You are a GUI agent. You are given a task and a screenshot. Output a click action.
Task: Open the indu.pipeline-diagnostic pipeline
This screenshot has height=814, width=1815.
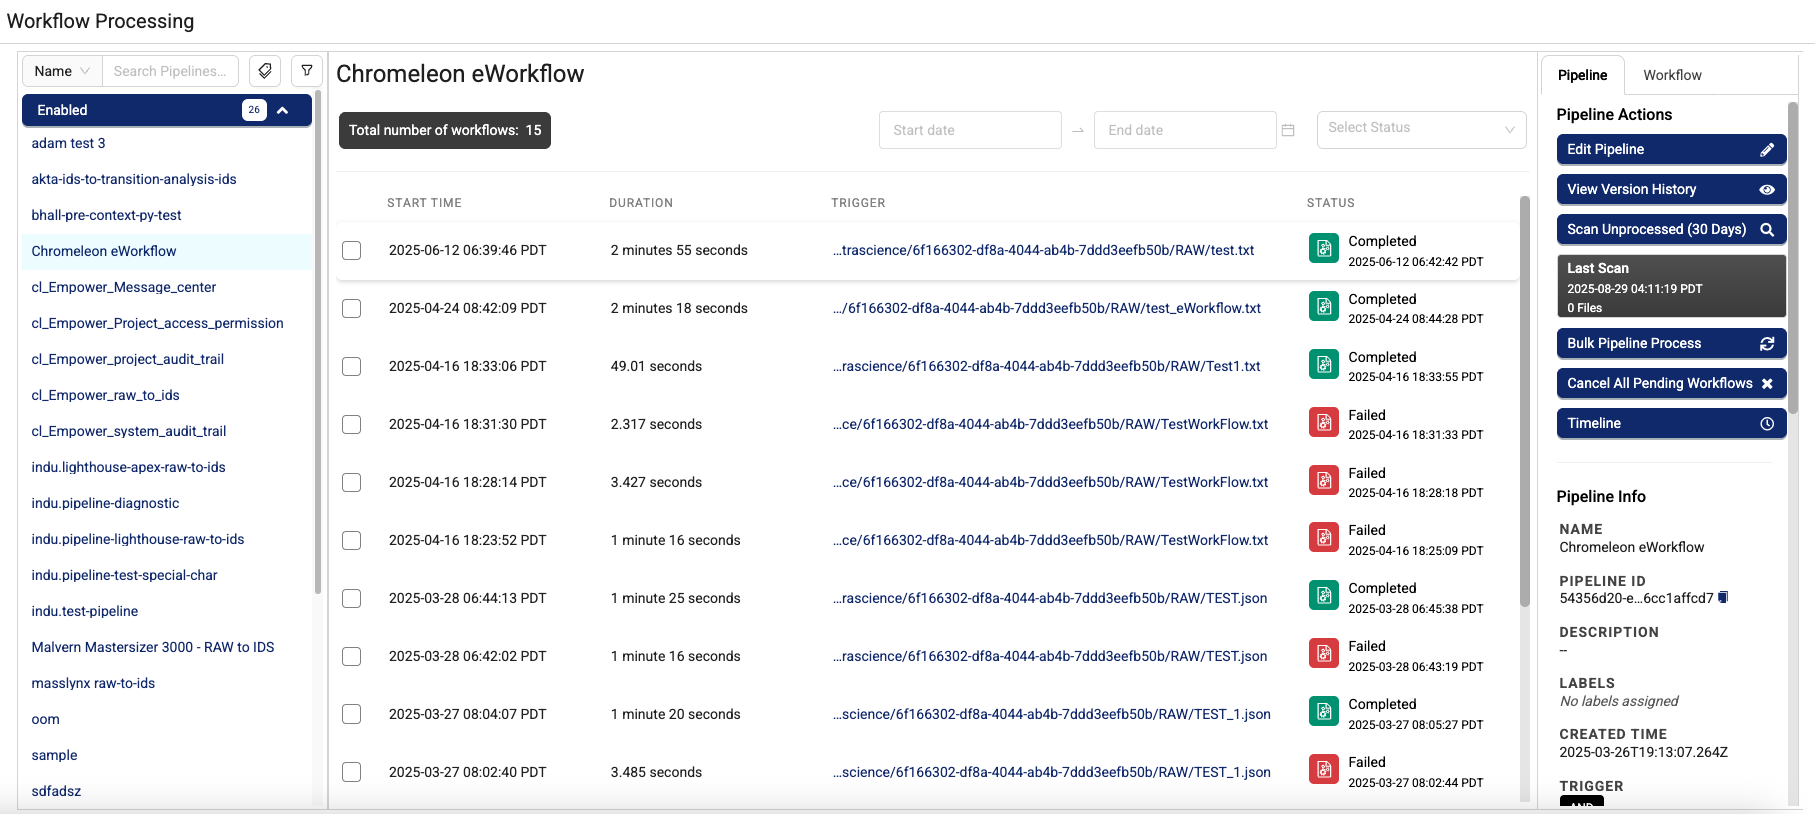[x=105, y=503]
